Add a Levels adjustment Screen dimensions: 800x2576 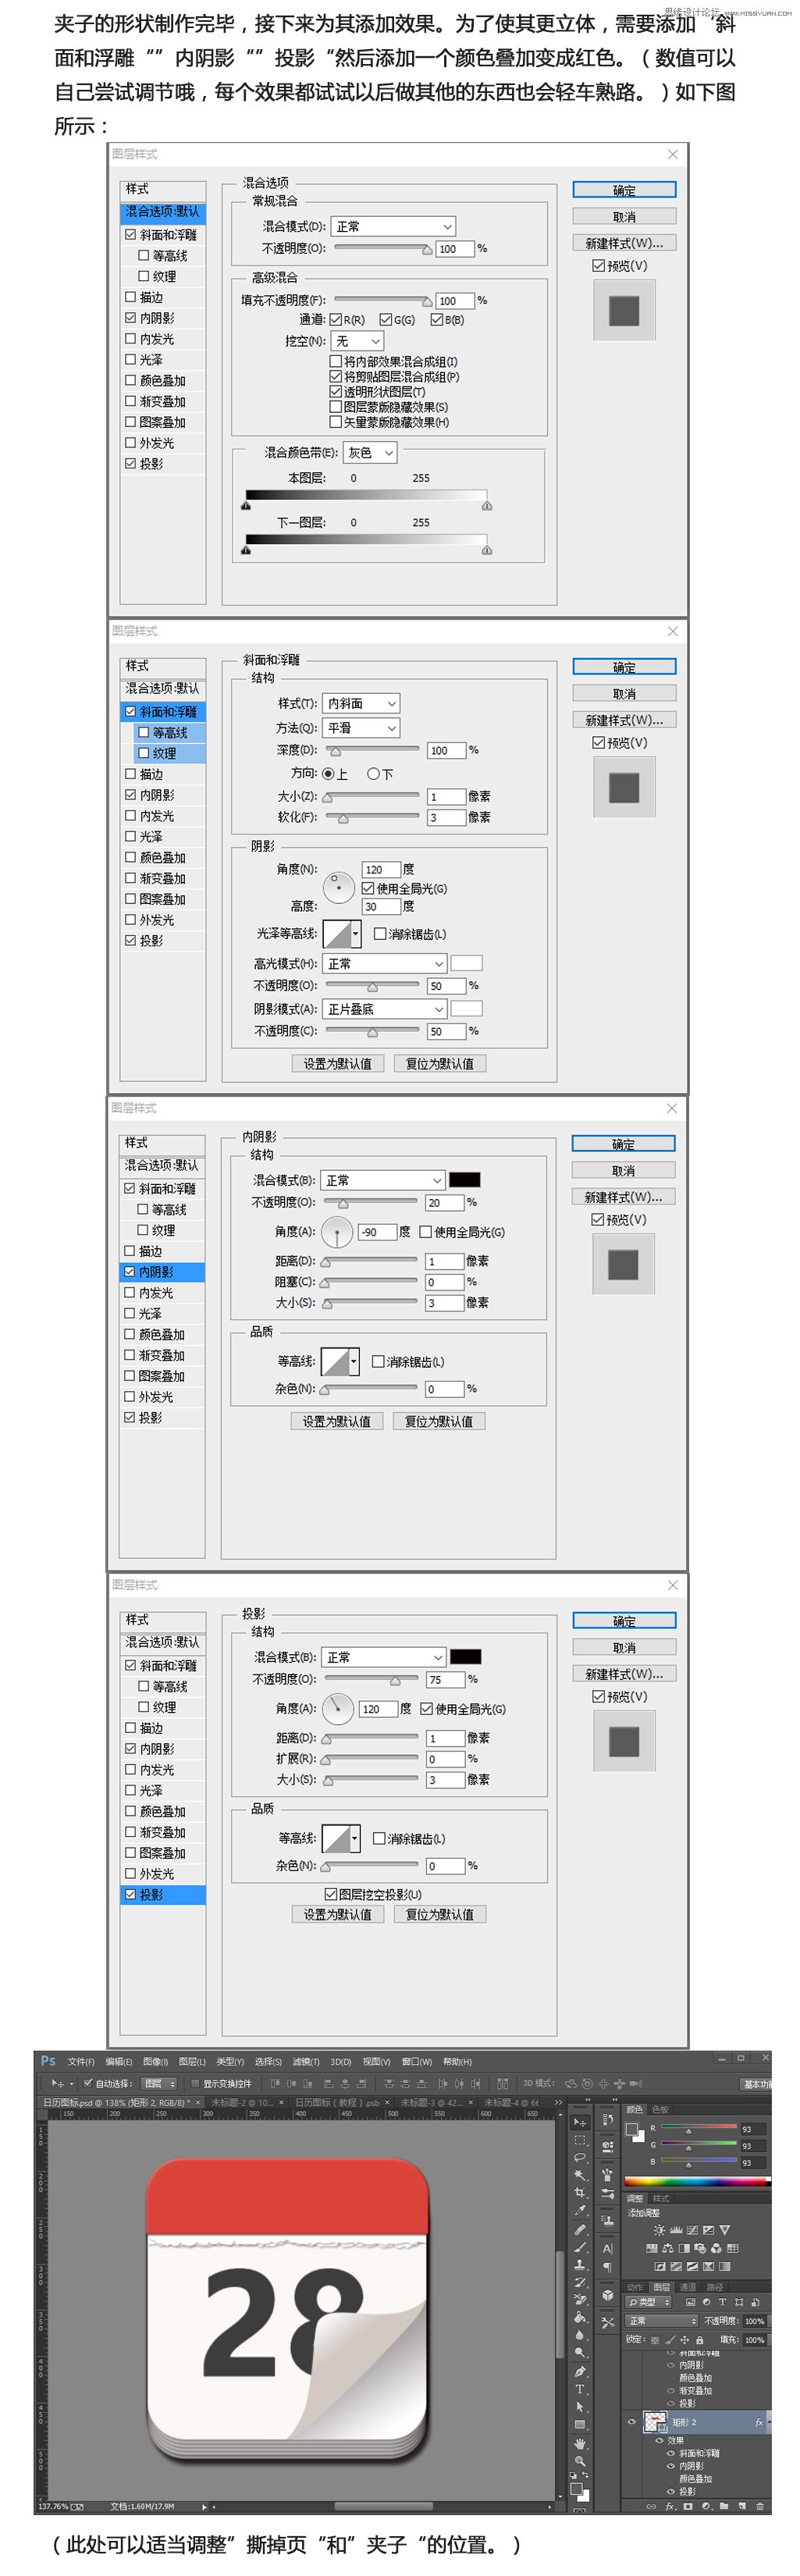pos(675,2230)
